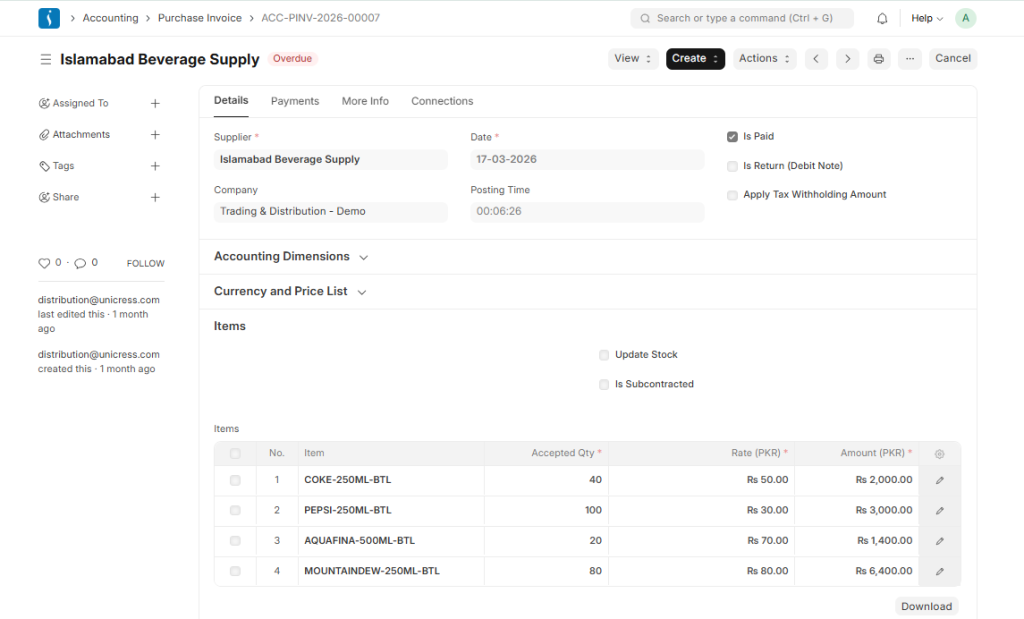This screenshot has height=619, width=1024.
Task: Open the Actions dropdown
Action: pyautogui.click(x=765, y=59)
